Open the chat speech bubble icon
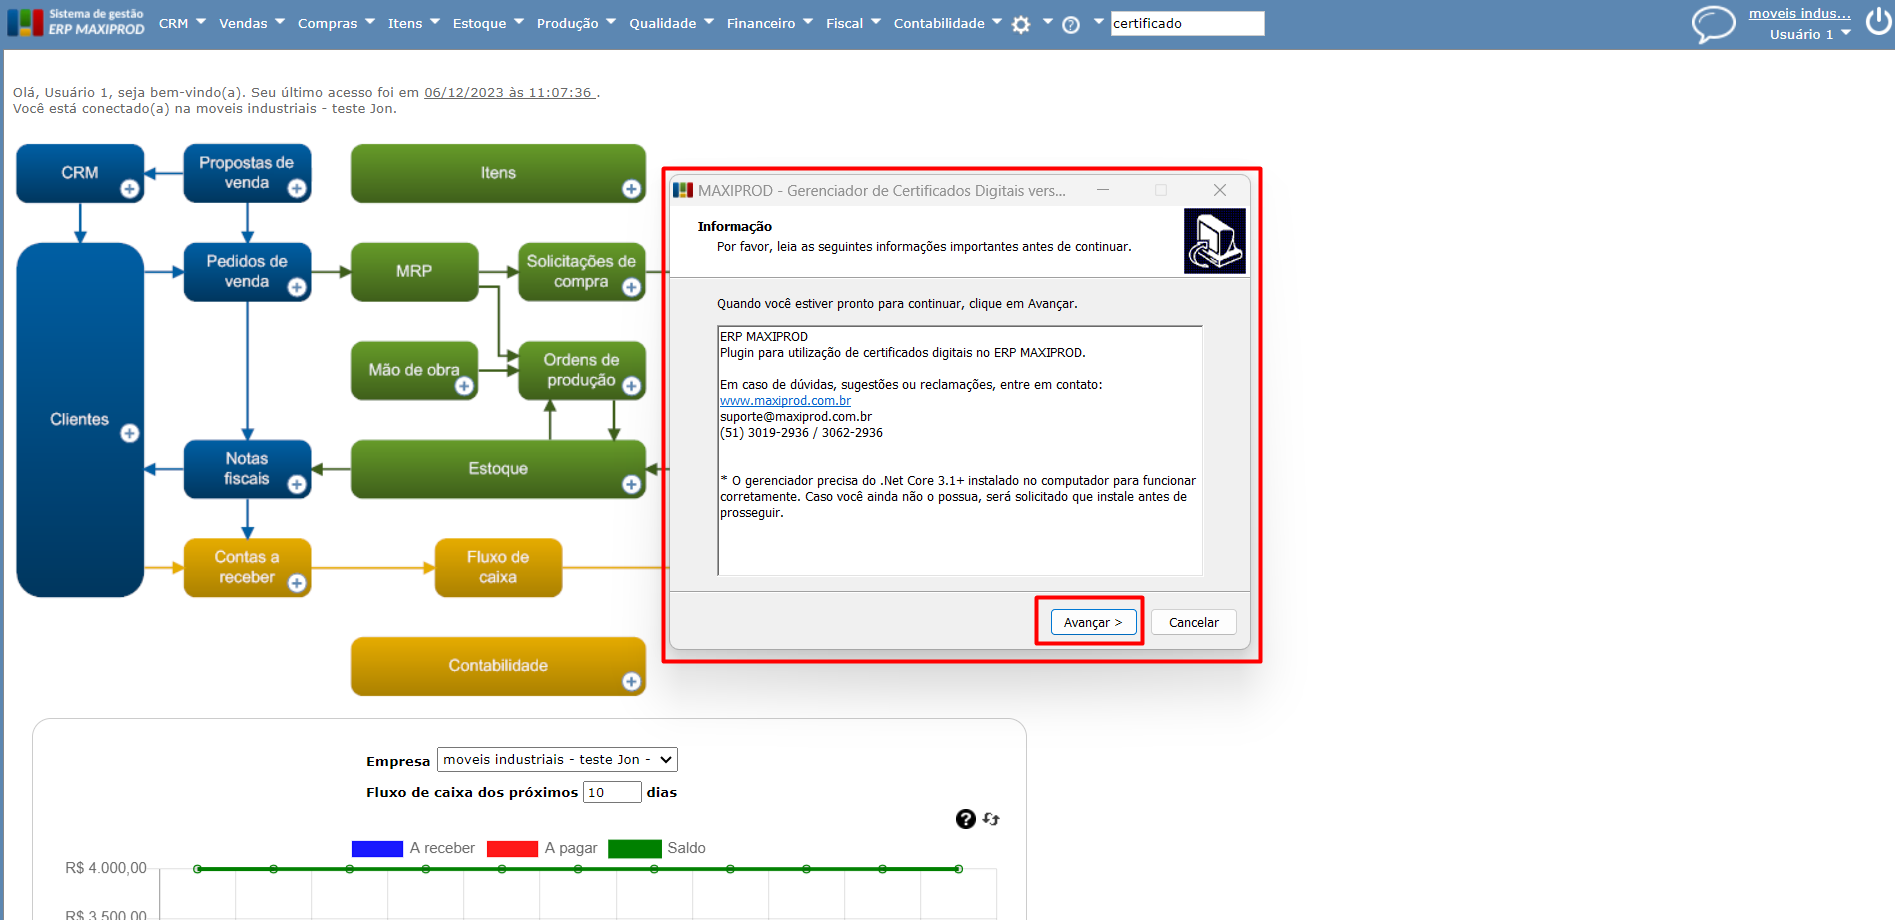This screenshot has width=1895, height=920. click(x=1713, y=23)
